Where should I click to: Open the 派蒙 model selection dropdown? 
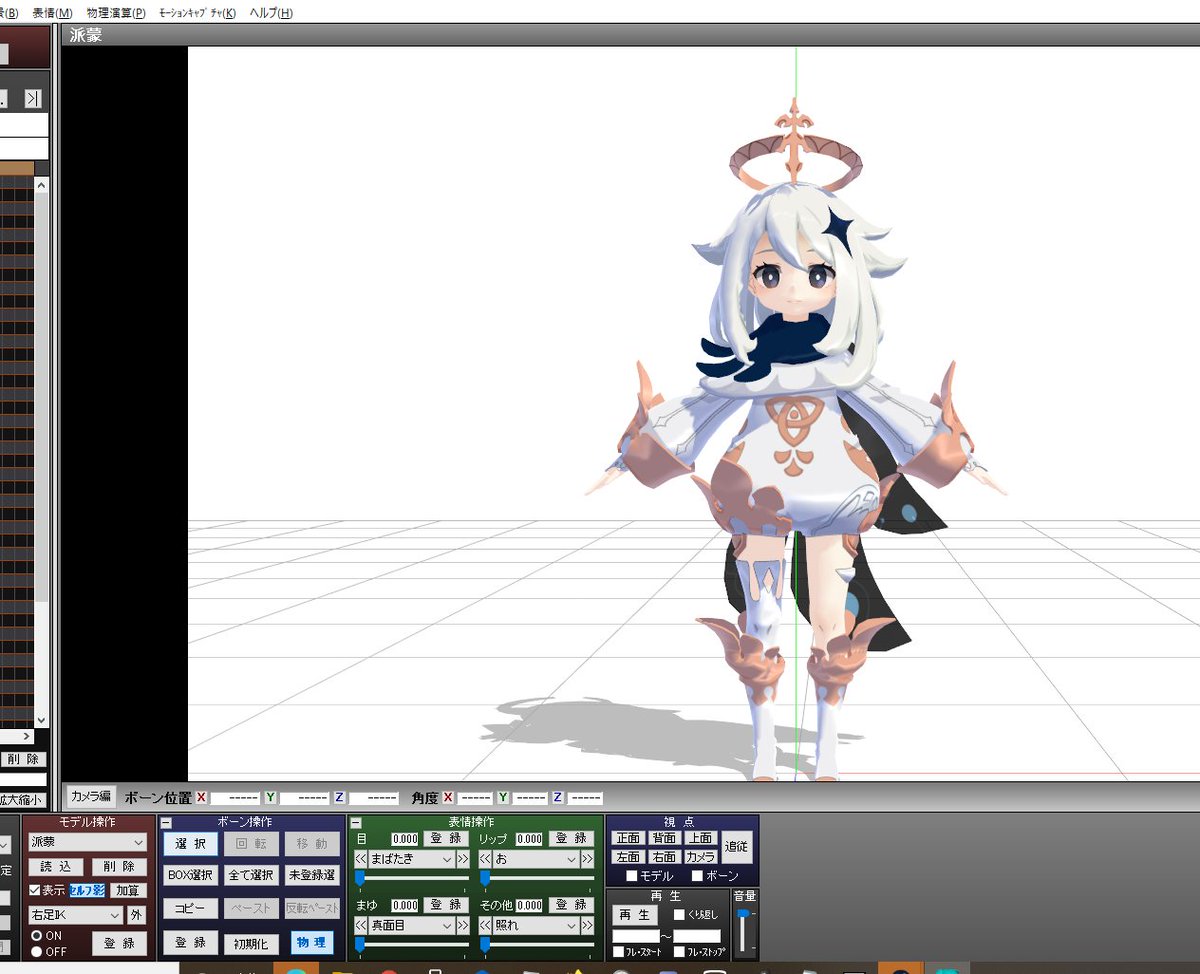(87, 843)
